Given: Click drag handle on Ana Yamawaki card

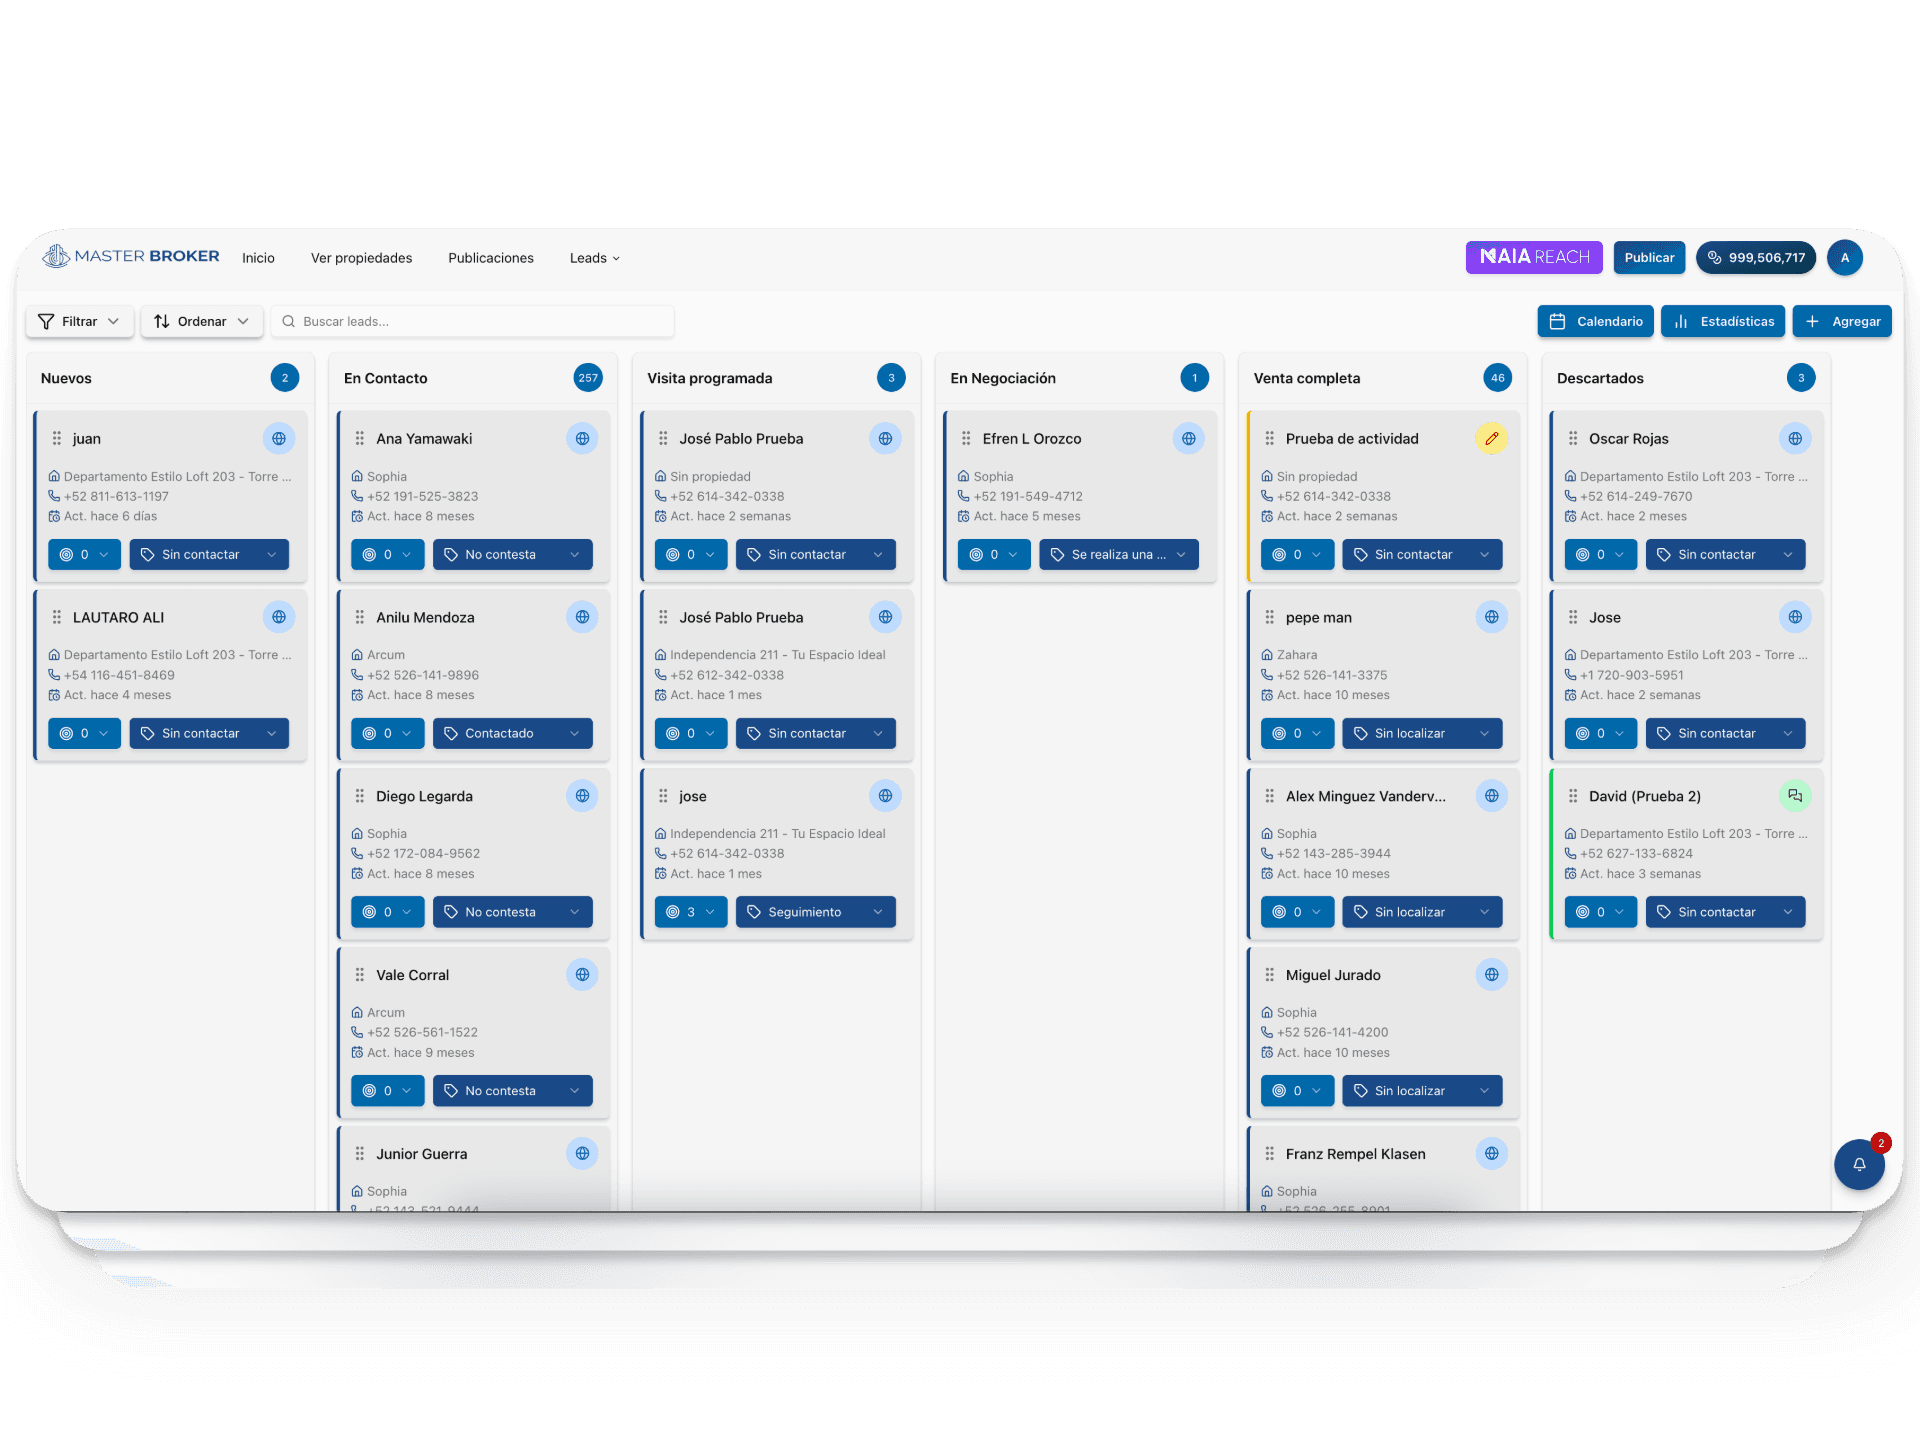Looking at the screenshot, I should pos(360,438).
